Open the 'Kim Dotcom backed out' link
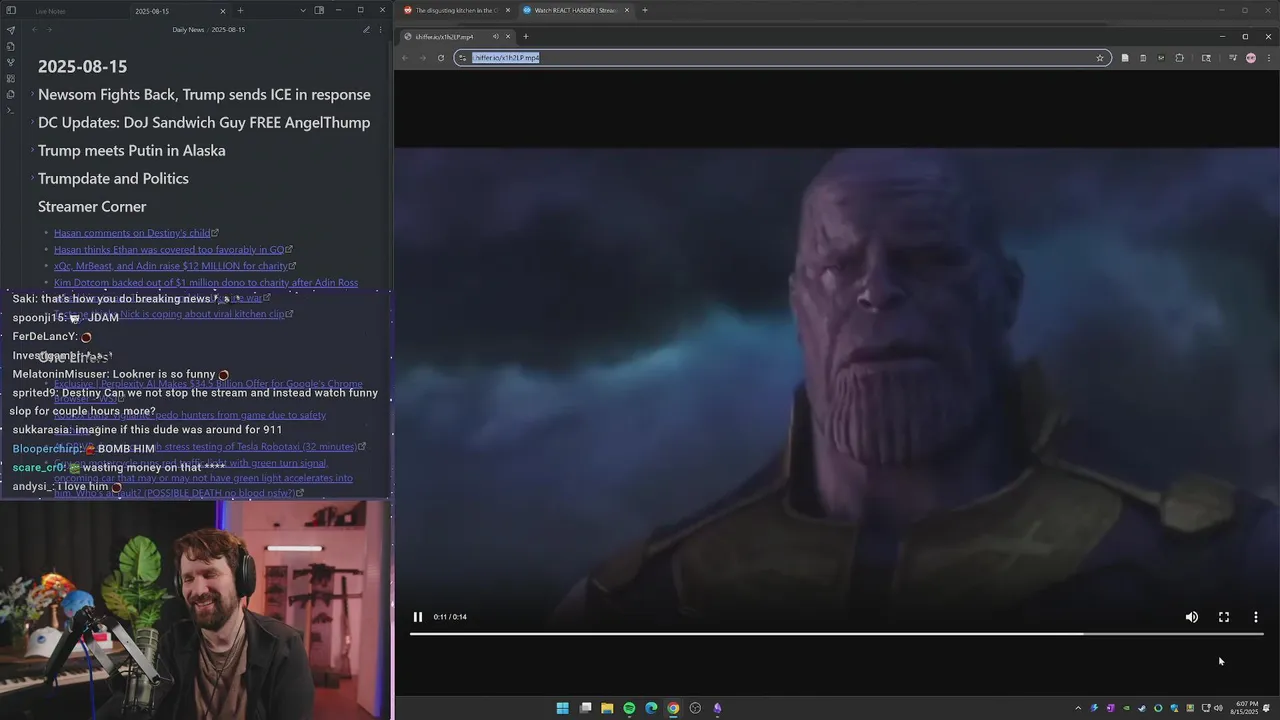This screenshot has height=720, width=1280. [206, 283]
